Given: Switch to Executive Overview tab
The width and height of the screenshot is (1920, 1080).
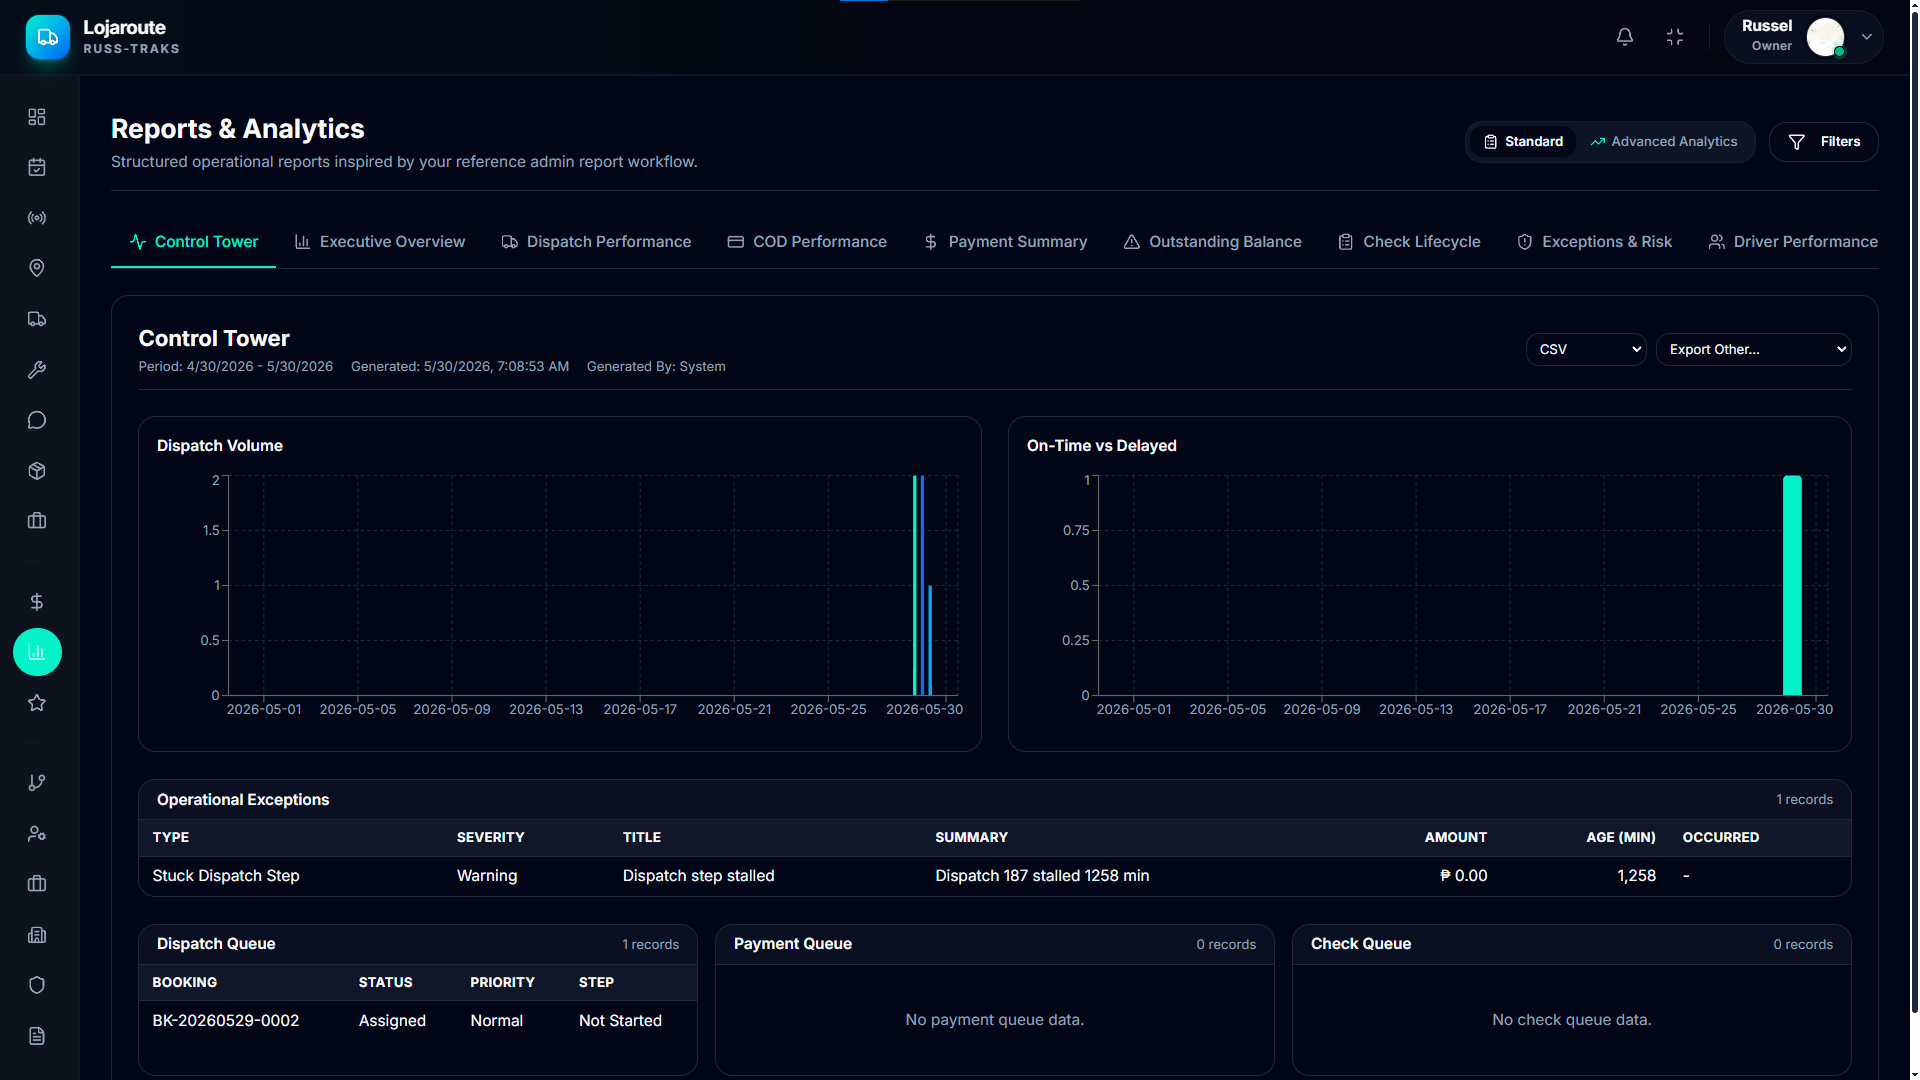Looking at the screenshot, I should pos(380,242).
